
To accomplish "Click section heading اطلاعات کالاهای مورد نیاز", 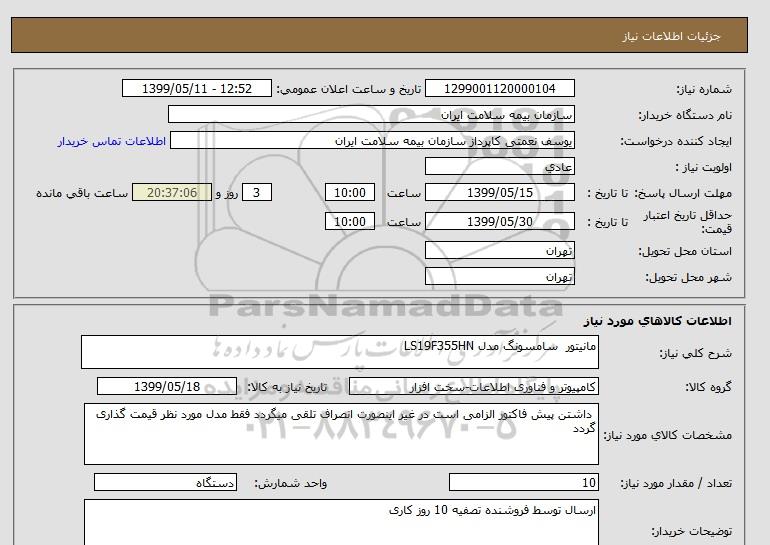I will pos(658,321).
